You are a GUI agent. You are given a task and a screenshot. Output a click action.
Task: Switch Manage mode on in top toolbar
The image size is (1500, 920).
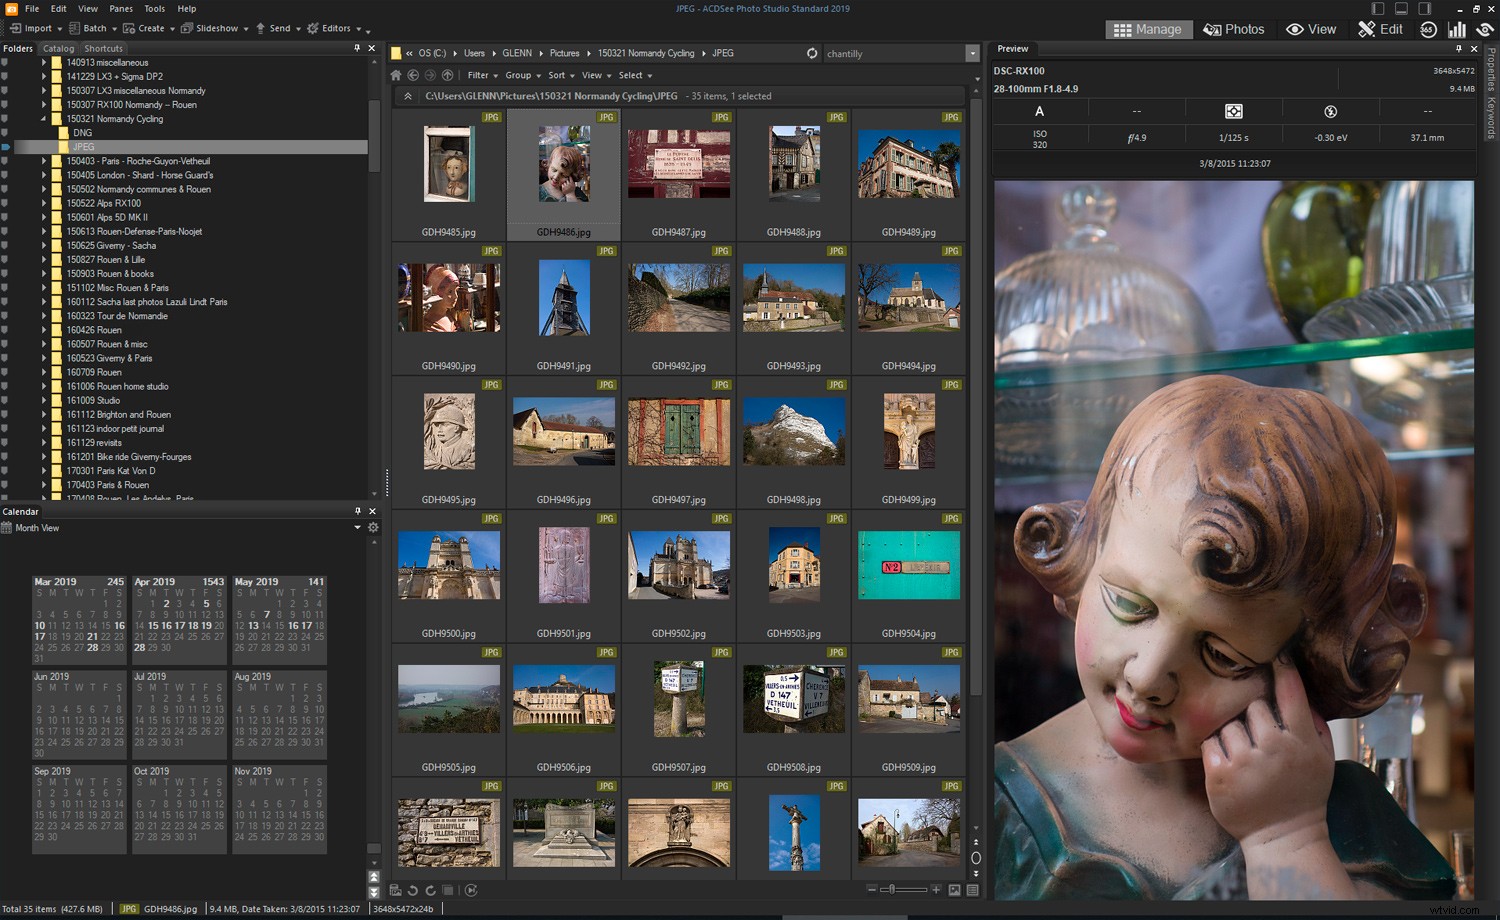(1148, 29)
